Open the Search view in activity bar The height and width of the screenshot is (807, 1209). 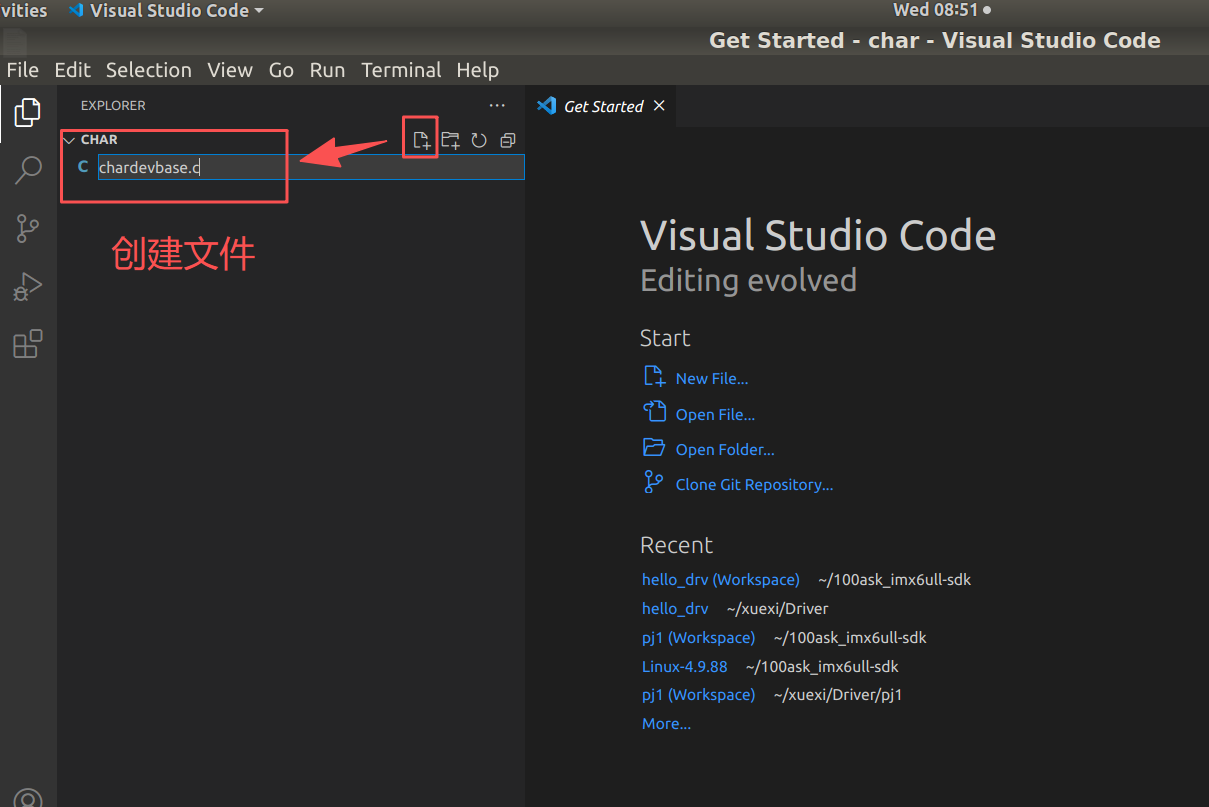tap(28, 170)
